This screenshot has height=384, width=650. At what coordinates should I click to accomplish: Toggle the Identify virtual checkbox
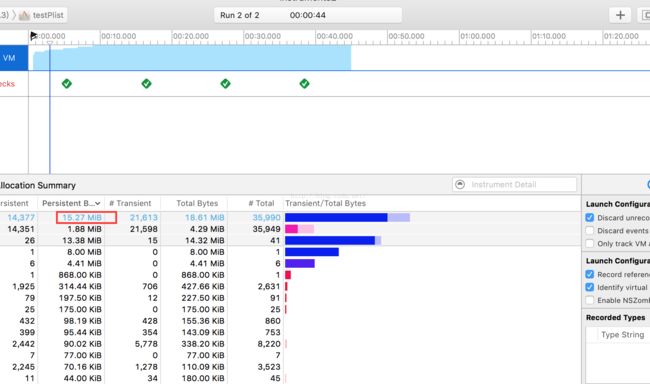pyautogui.click(x=589, y=287)
